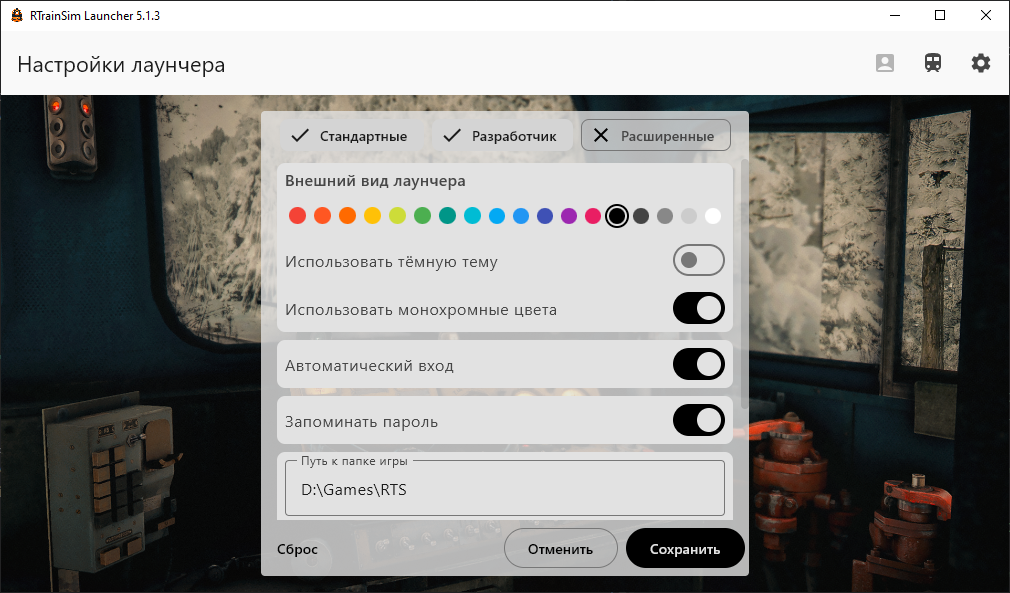This screenshot has width=1010, height=593.
Task: Select the purple color swatch
Action: tap(569, 216)
